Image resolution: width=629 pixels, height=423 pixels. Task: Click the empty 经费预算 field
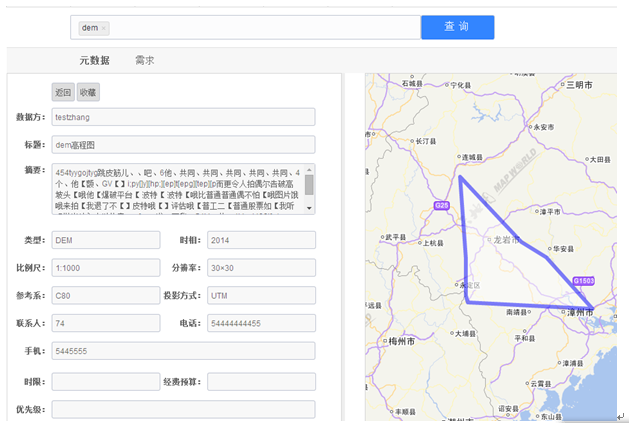tap(261, 382)
